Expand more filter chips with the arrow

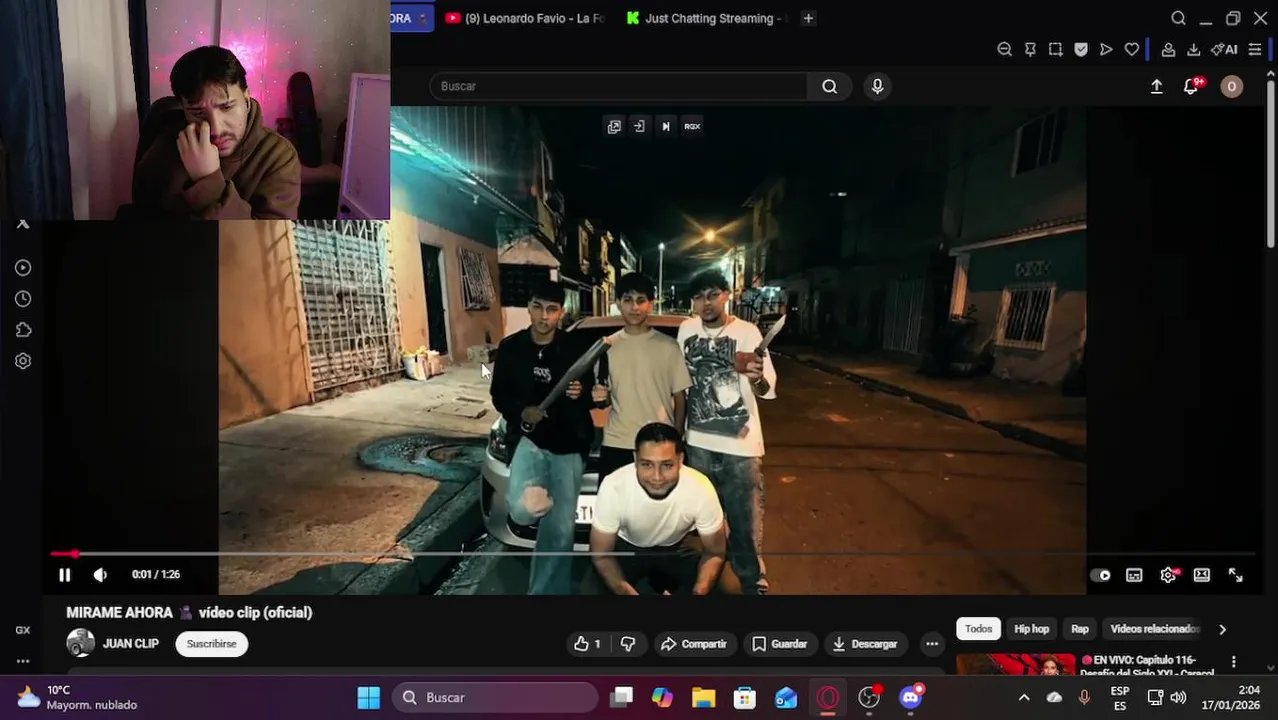tap(1222, 629)
